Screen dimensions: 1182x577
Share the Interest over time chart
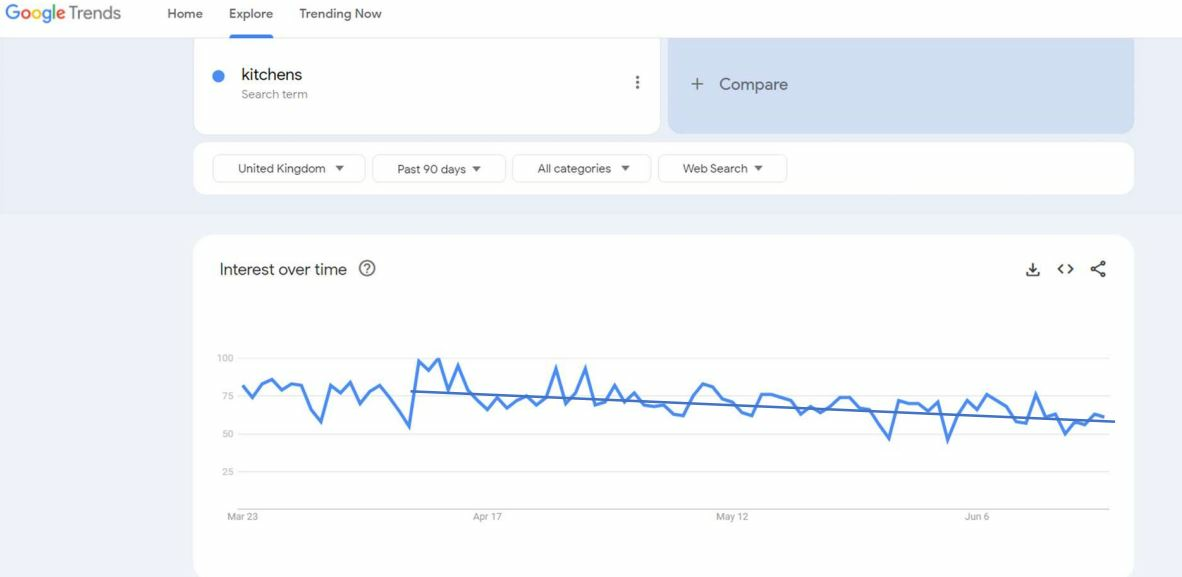[x=1098, y=269]
